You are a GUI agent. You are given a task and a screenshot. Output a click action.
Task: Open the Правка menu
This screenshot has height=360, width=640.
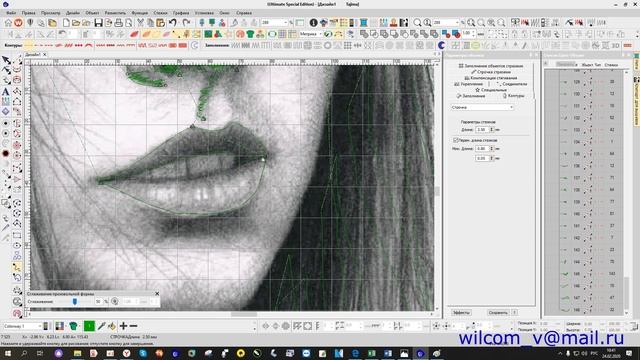pos(29,13)
